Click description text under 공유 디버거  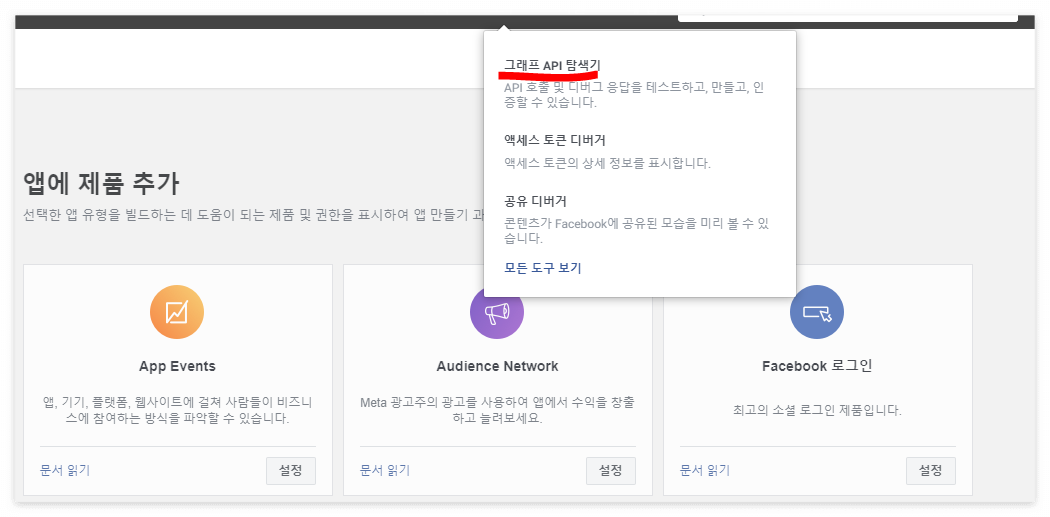[636, 230]
